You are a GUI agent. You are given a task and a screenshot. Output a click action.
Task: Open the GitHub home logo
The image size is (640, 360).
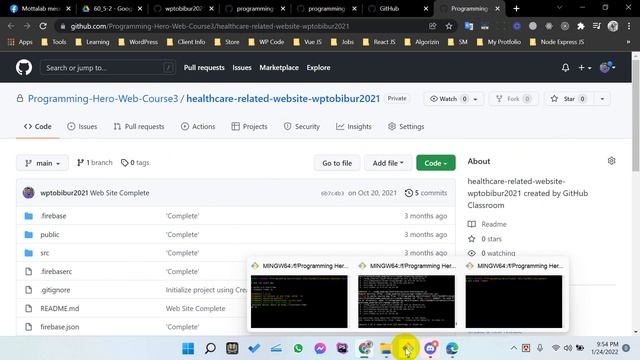click(24, 67)
